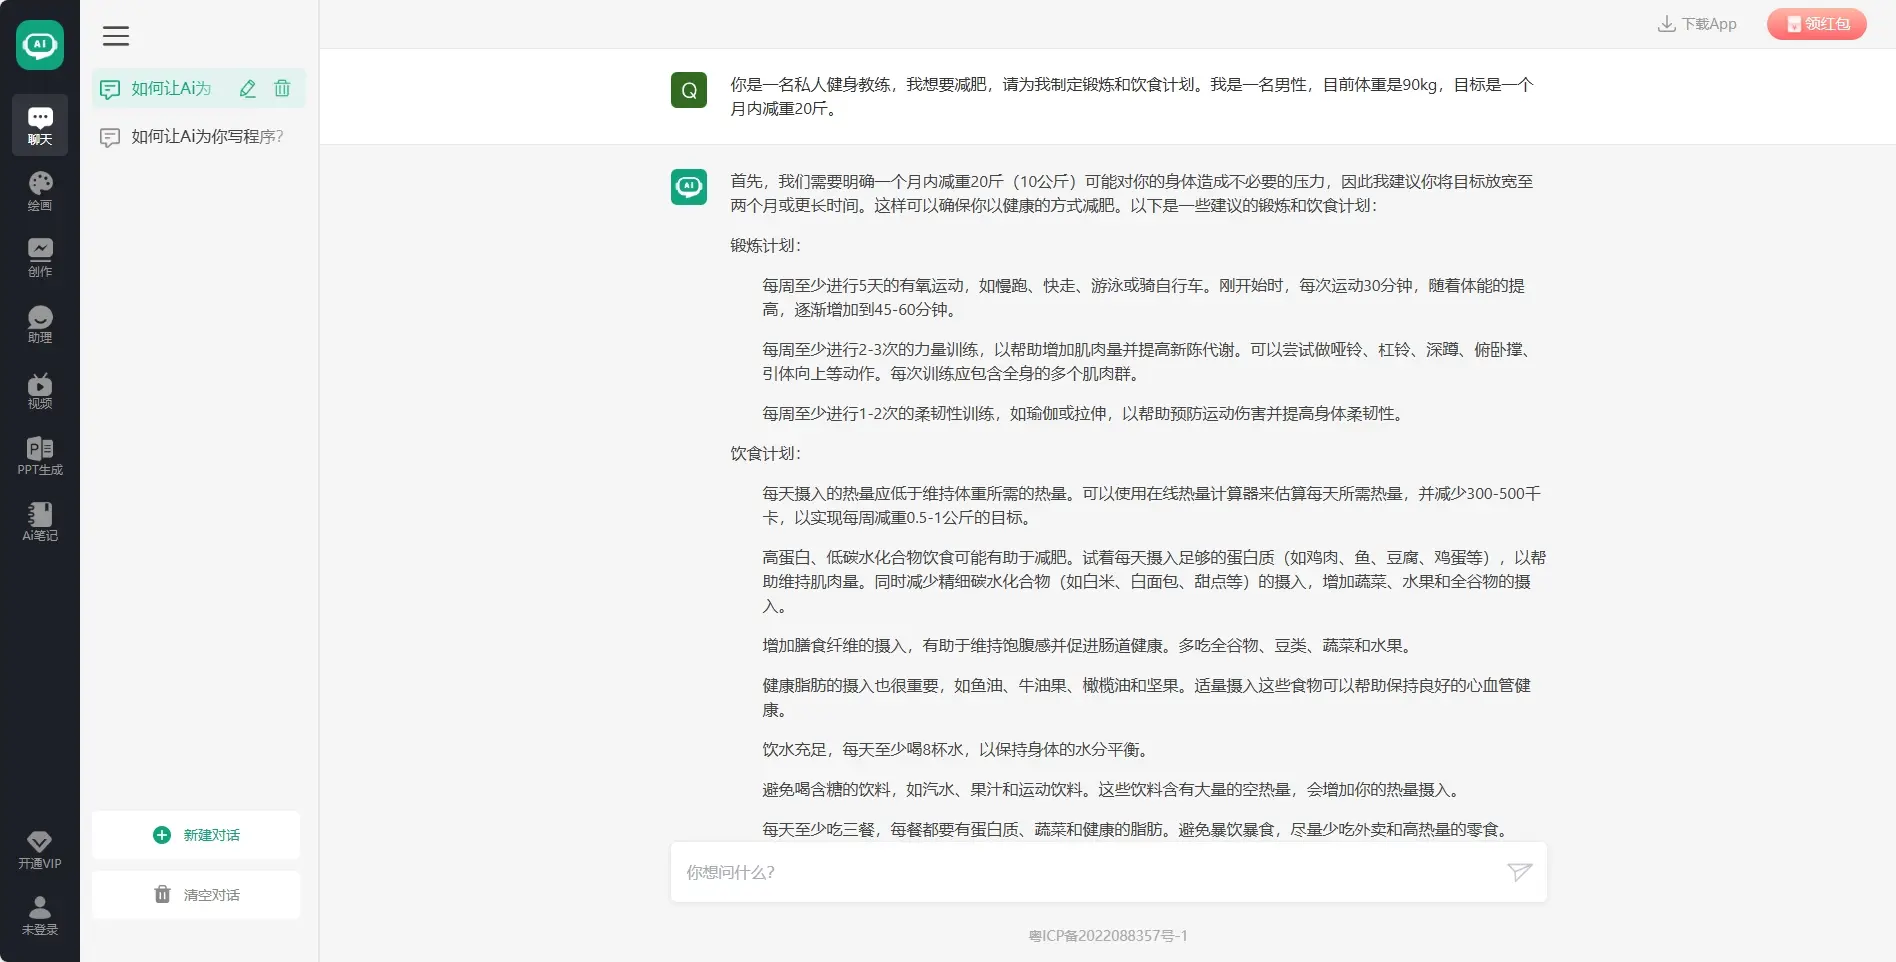Click 新建对话 to start new chat
This screenshot has width=1896, height=962.
click(x=196, y=835)
